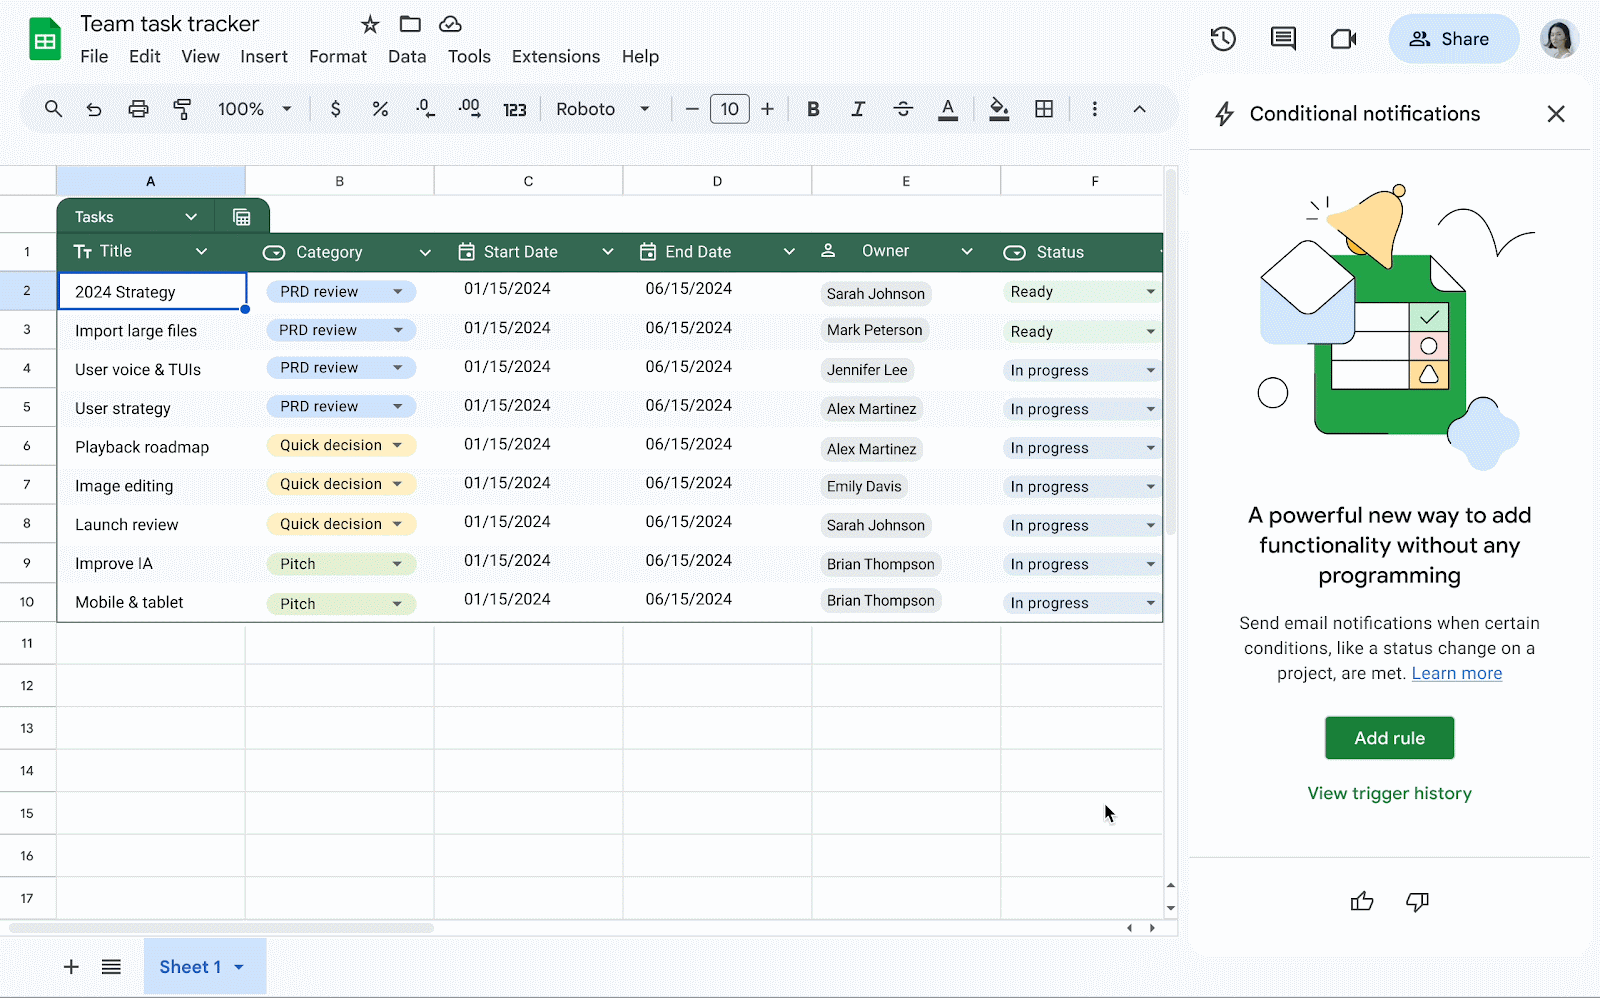Click the font size input field
The height and width of the screenshot is (998, 1600).
coord(729,109)
